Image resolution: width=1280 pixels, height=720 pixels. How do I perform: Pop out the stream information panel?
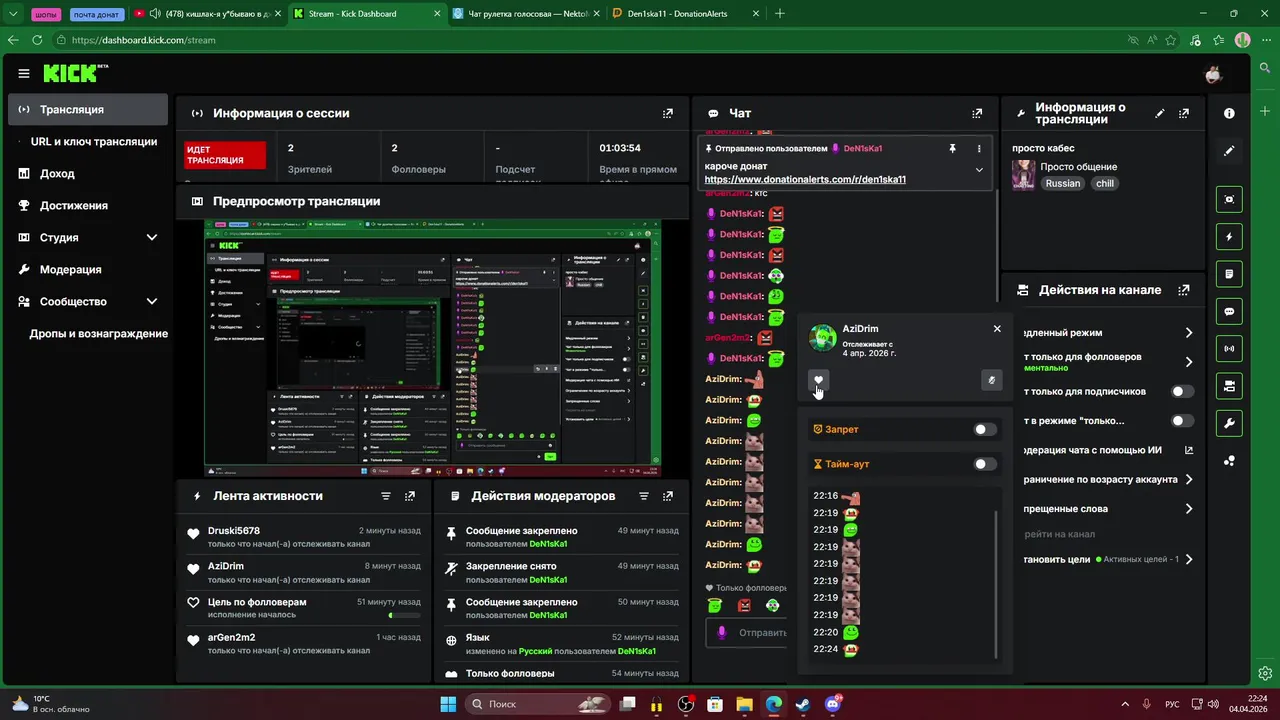click(1184, 113)
